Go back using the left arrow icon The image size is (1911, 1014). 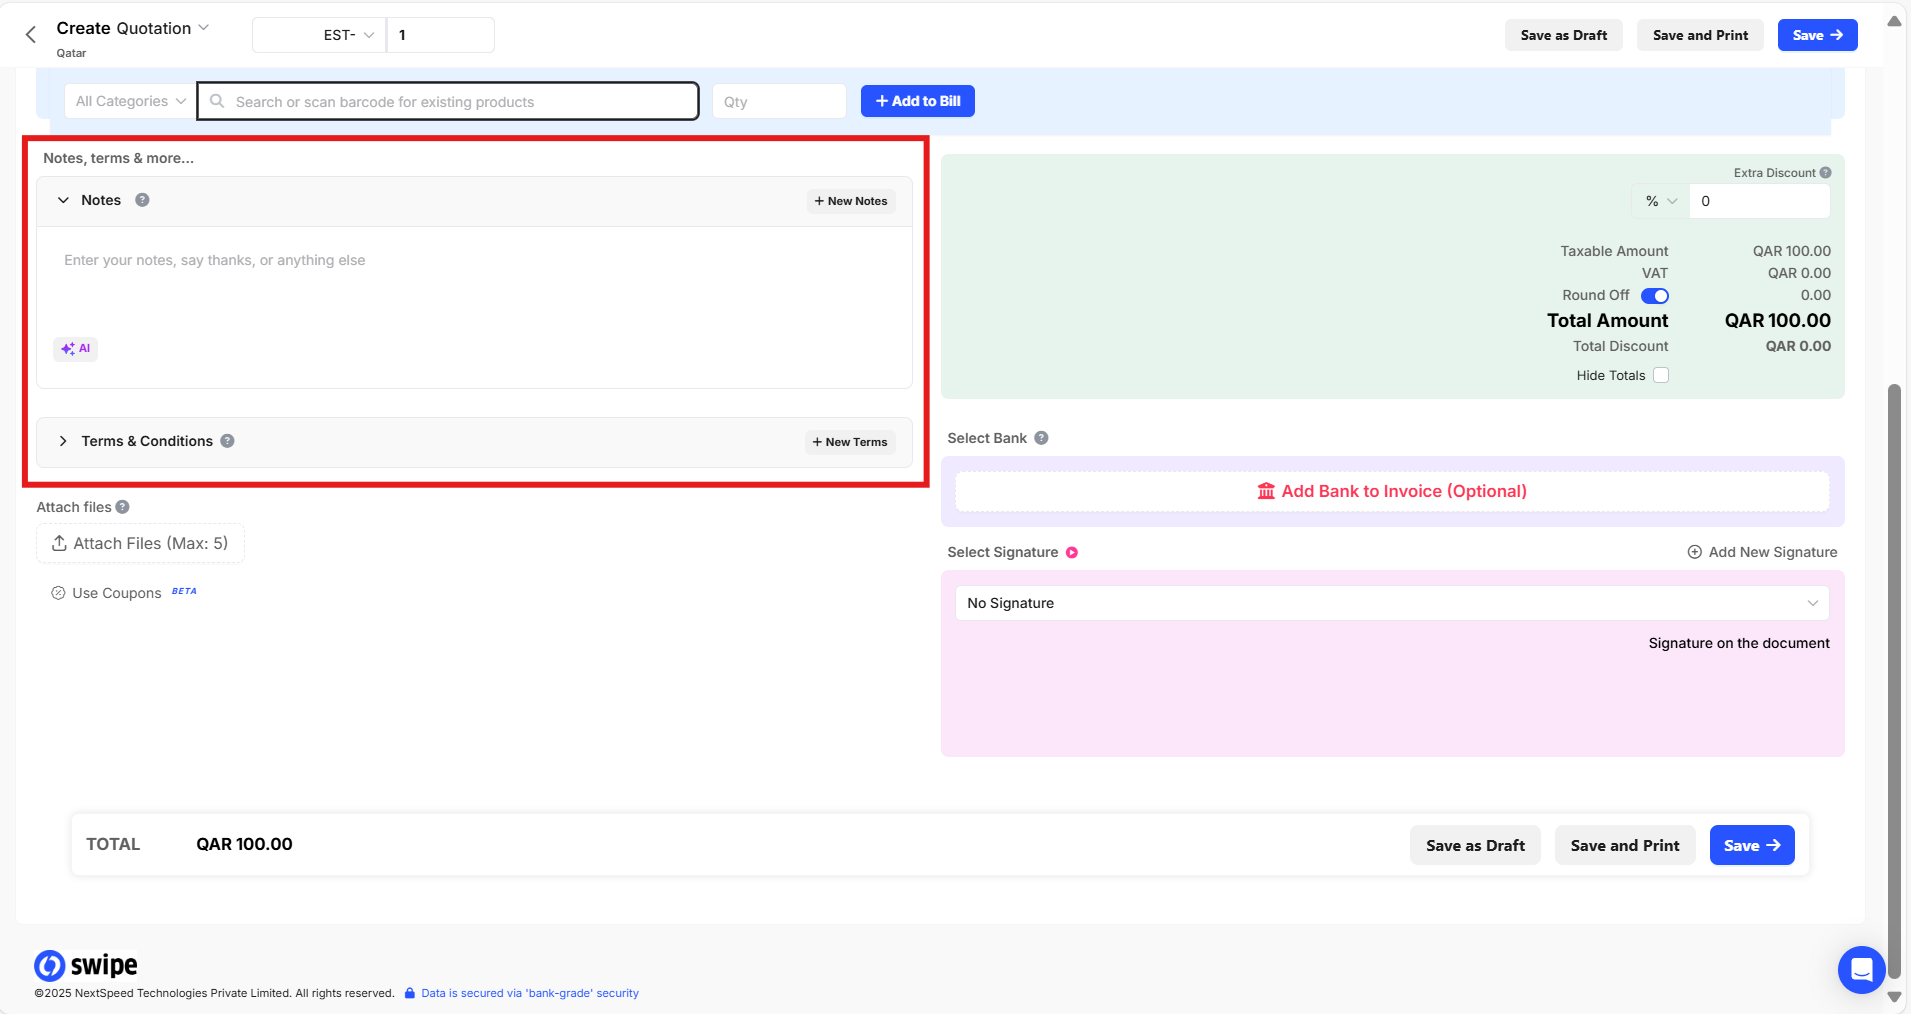31,35
